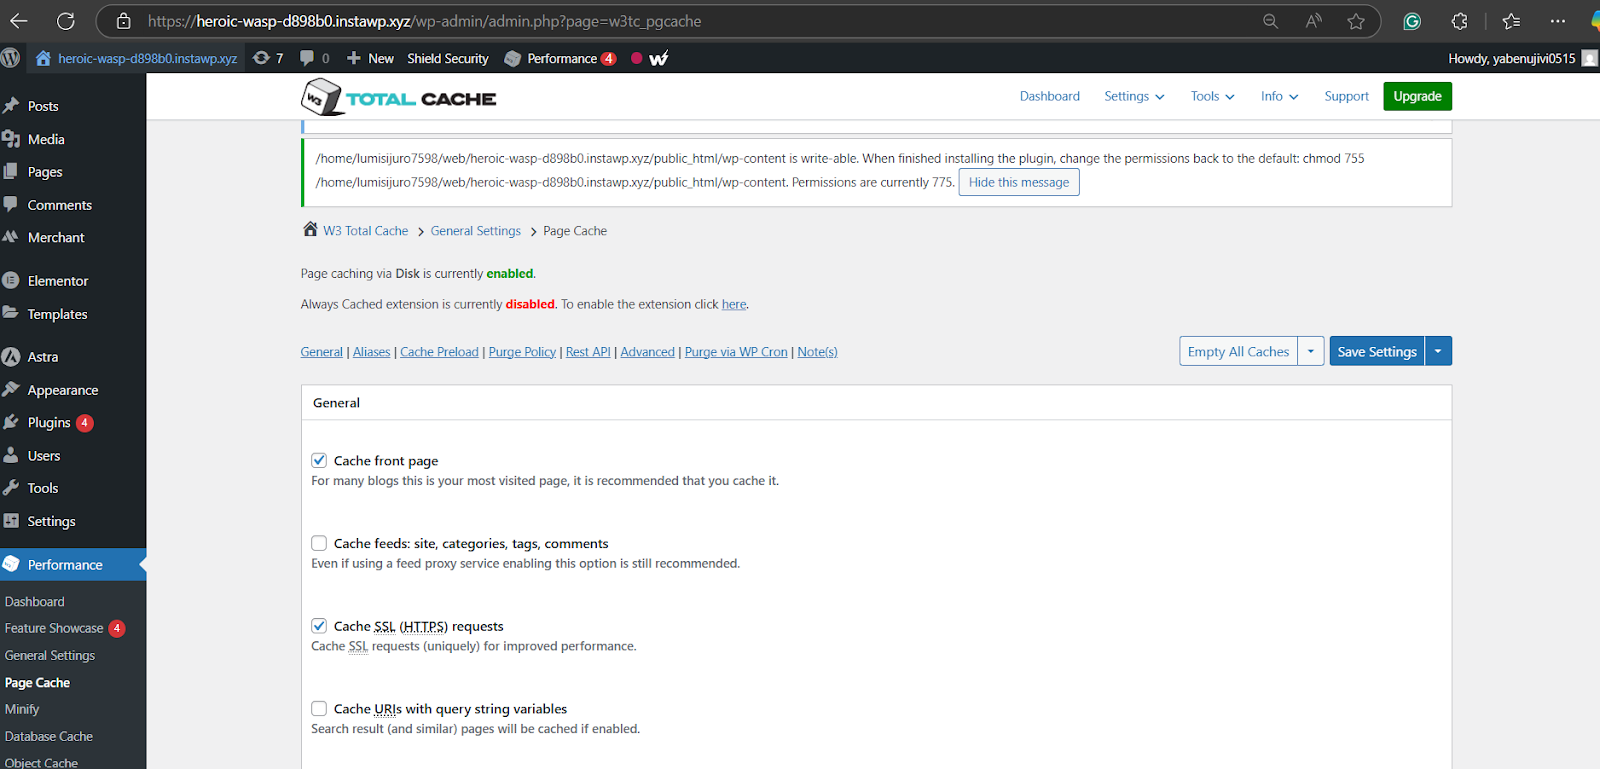Jump to the Cache Preload section link
This screenshot has height=769, width=1600.
(439, 352)
